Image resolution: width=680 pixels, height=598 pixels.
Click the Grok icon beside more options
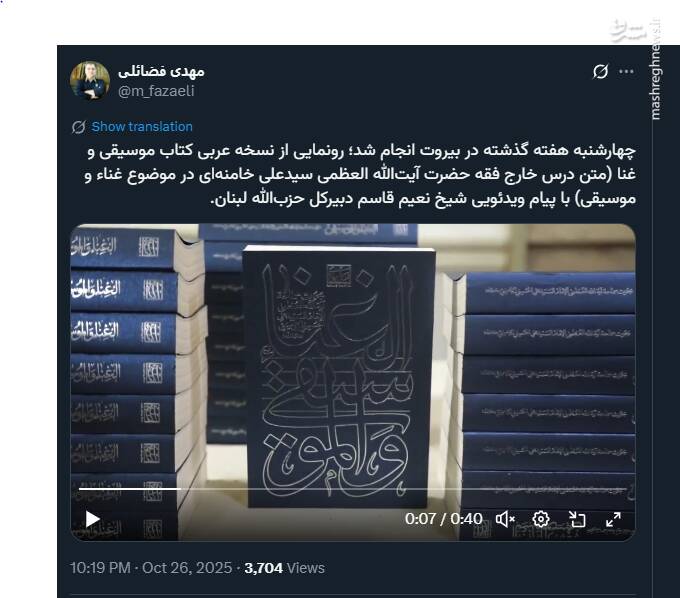(x=601, y=72)
